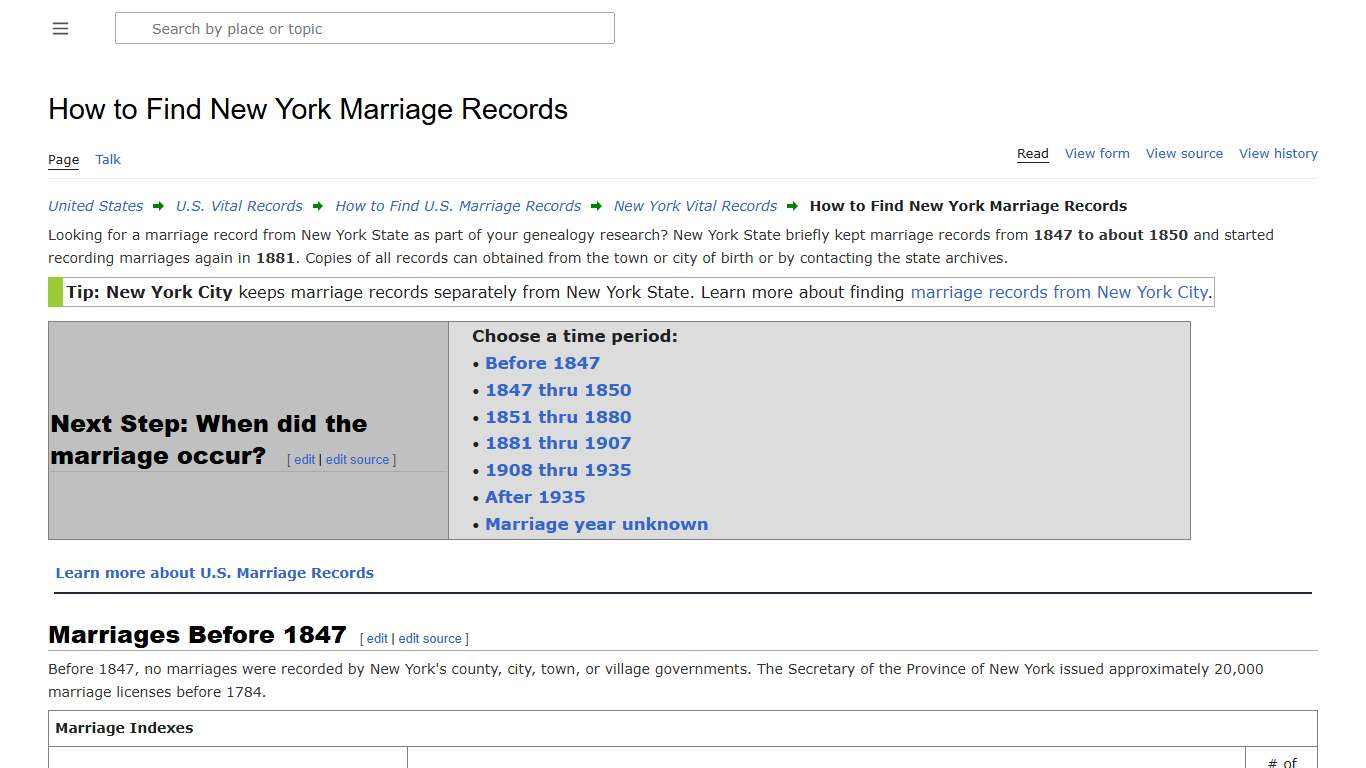Switch to View form mode
This screenshot has width=1366, height=768.
tap(1097, 153)
